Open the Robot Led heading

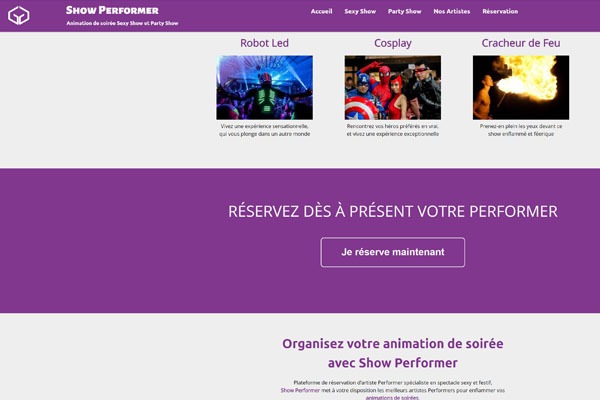[x=264, y=43]
